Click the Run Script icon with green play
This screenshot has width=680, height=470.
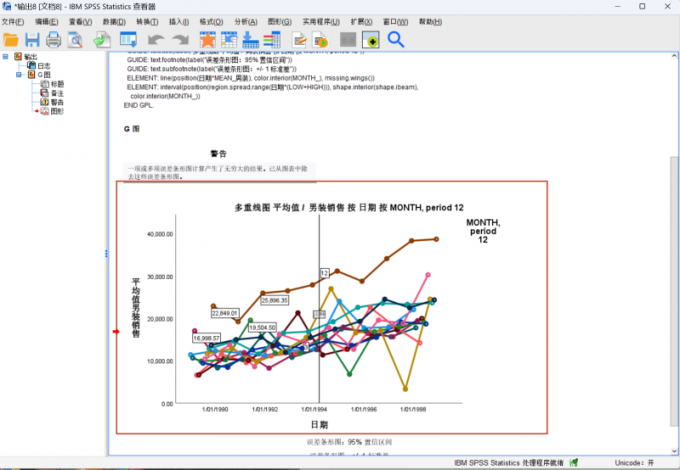321,40
